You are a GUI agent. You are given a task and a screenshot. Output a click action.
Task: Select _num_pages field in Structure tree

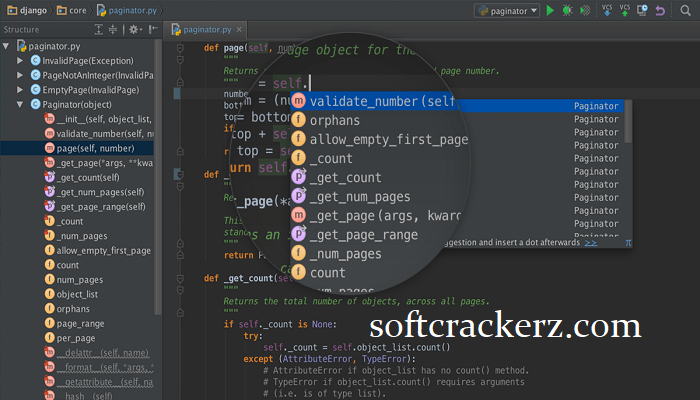coord(76,236)
